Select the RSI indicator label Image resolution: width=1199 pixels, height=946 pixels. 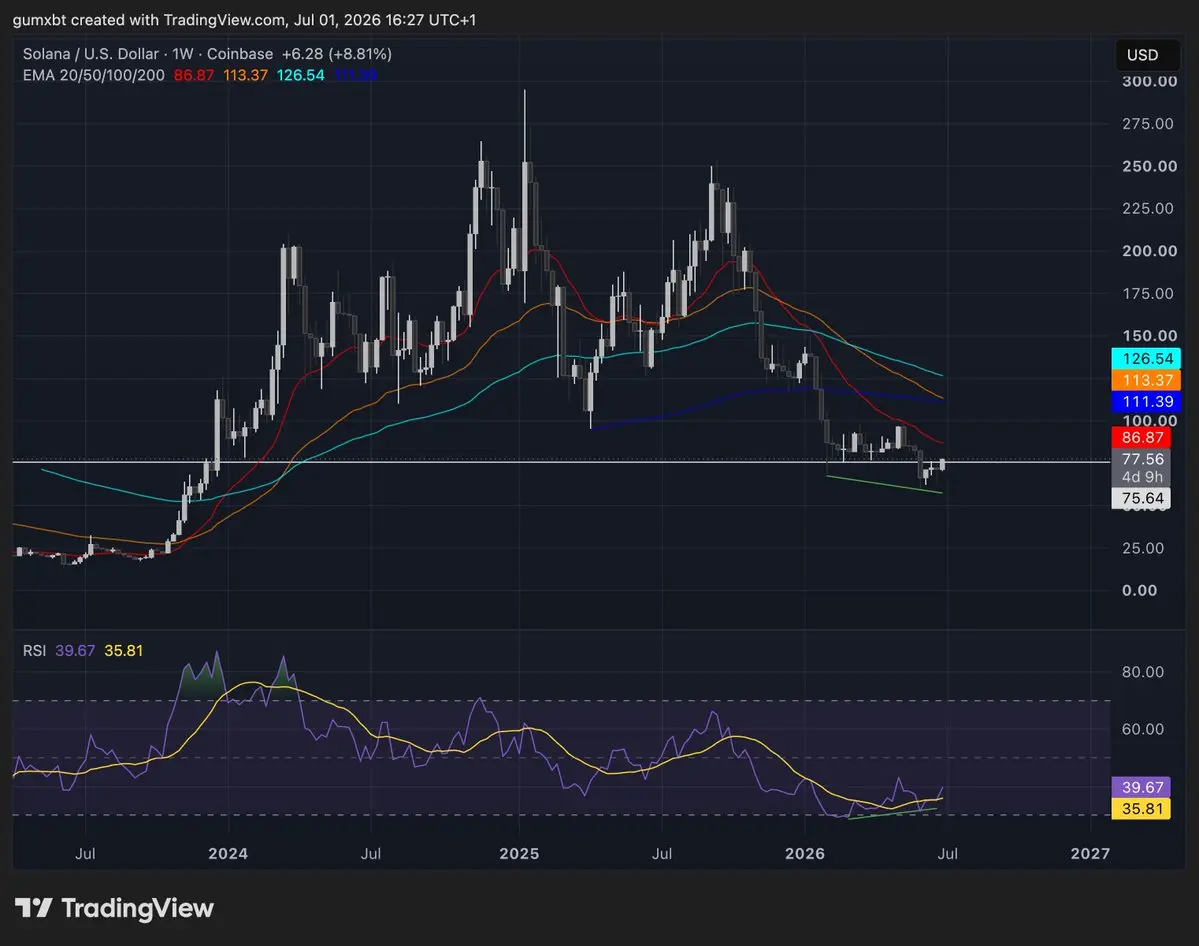[34, 650]
